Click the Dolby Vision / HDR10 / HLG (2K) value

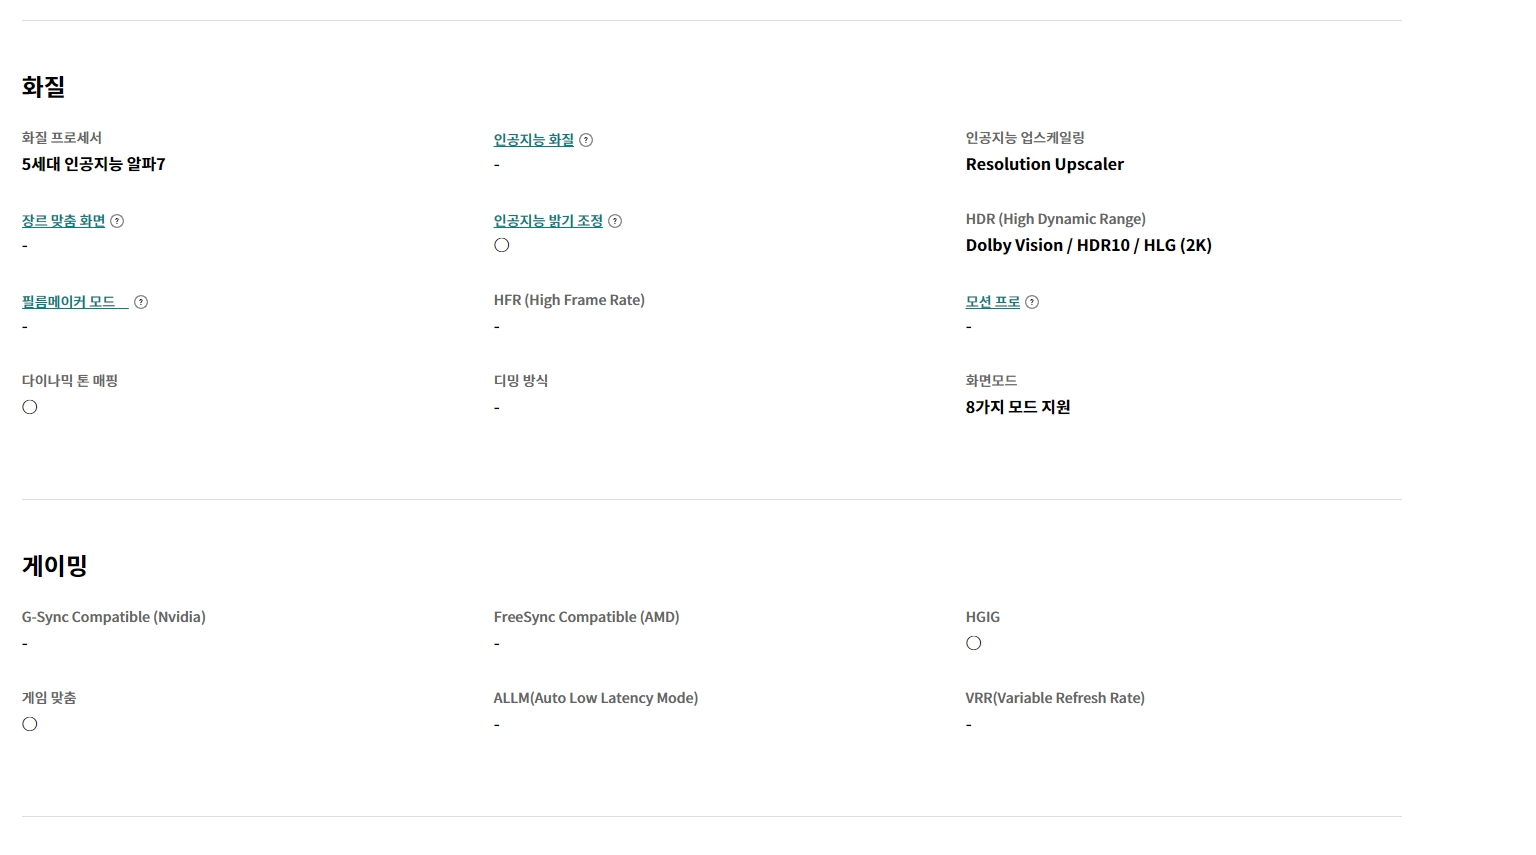click(1088, 245)
